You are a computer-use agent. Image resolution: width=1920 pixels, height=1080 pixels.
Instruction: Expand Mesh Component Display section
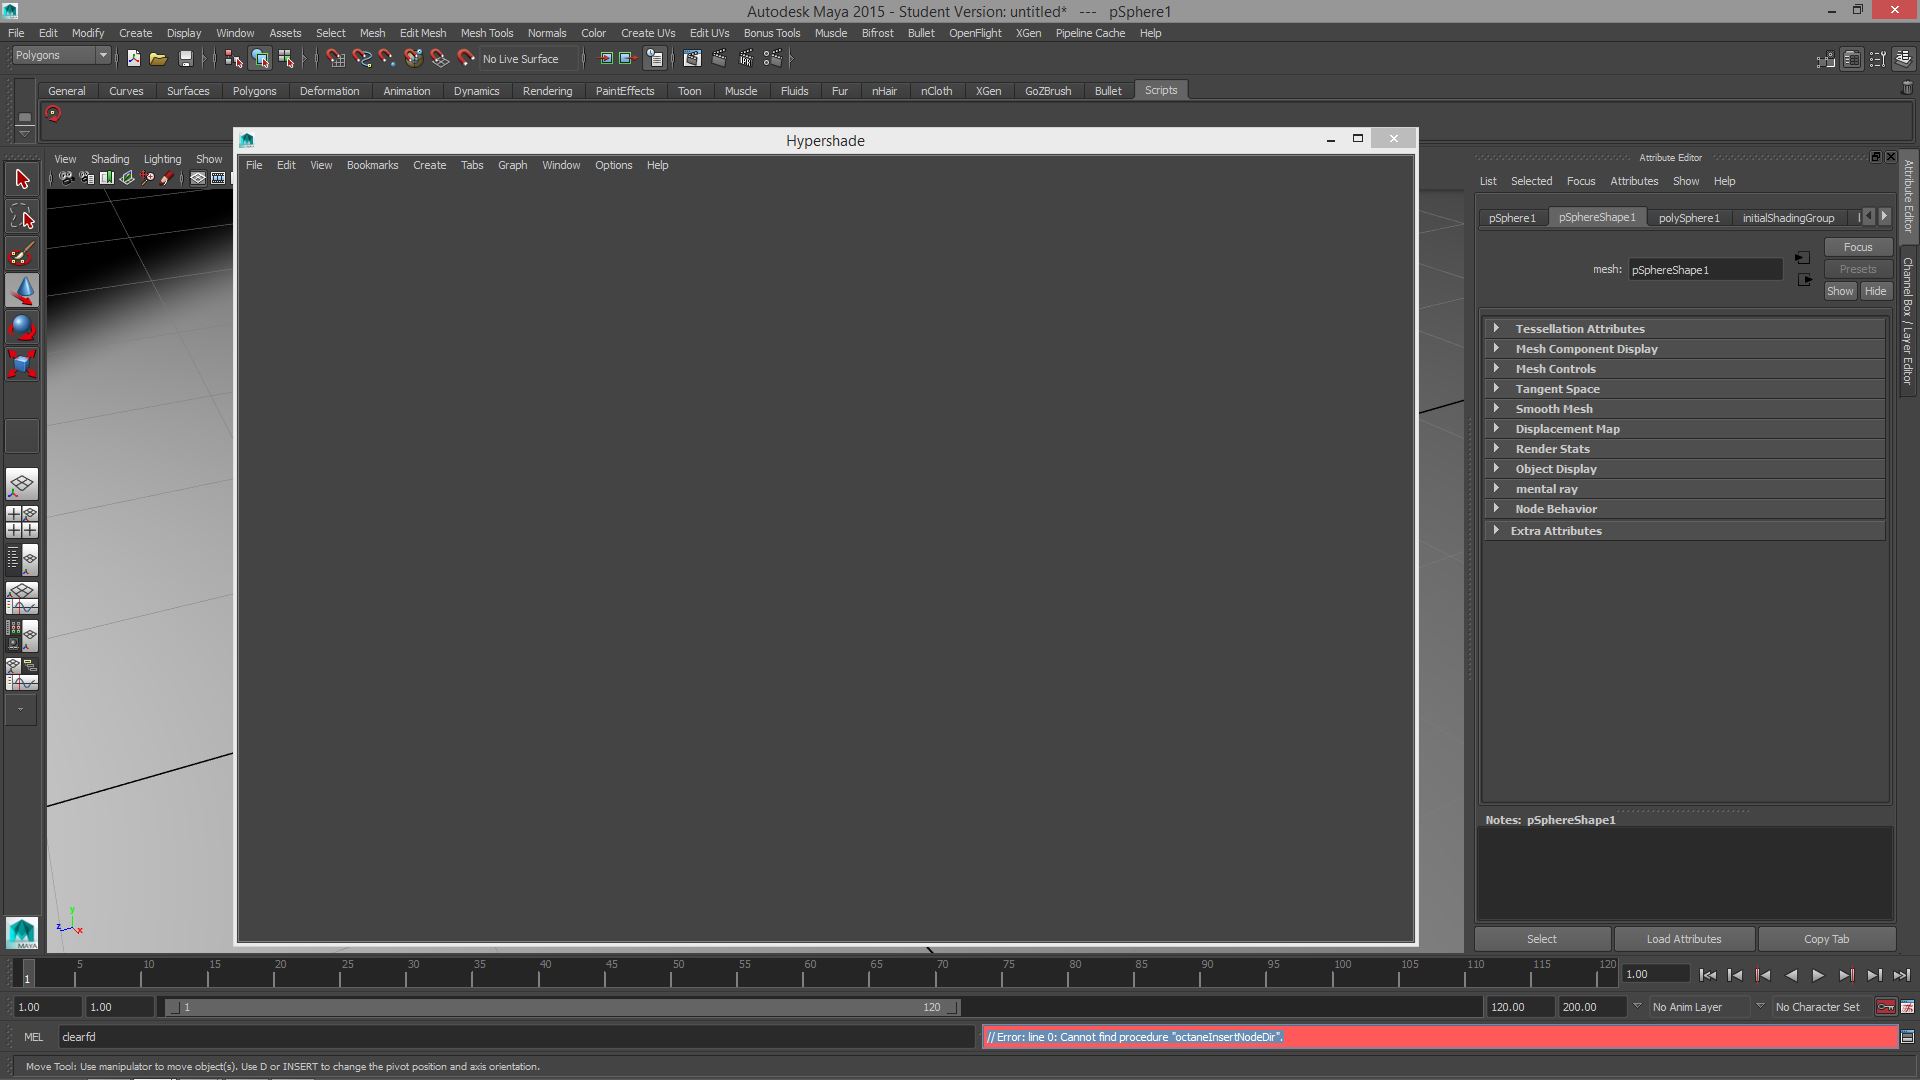1684,349
